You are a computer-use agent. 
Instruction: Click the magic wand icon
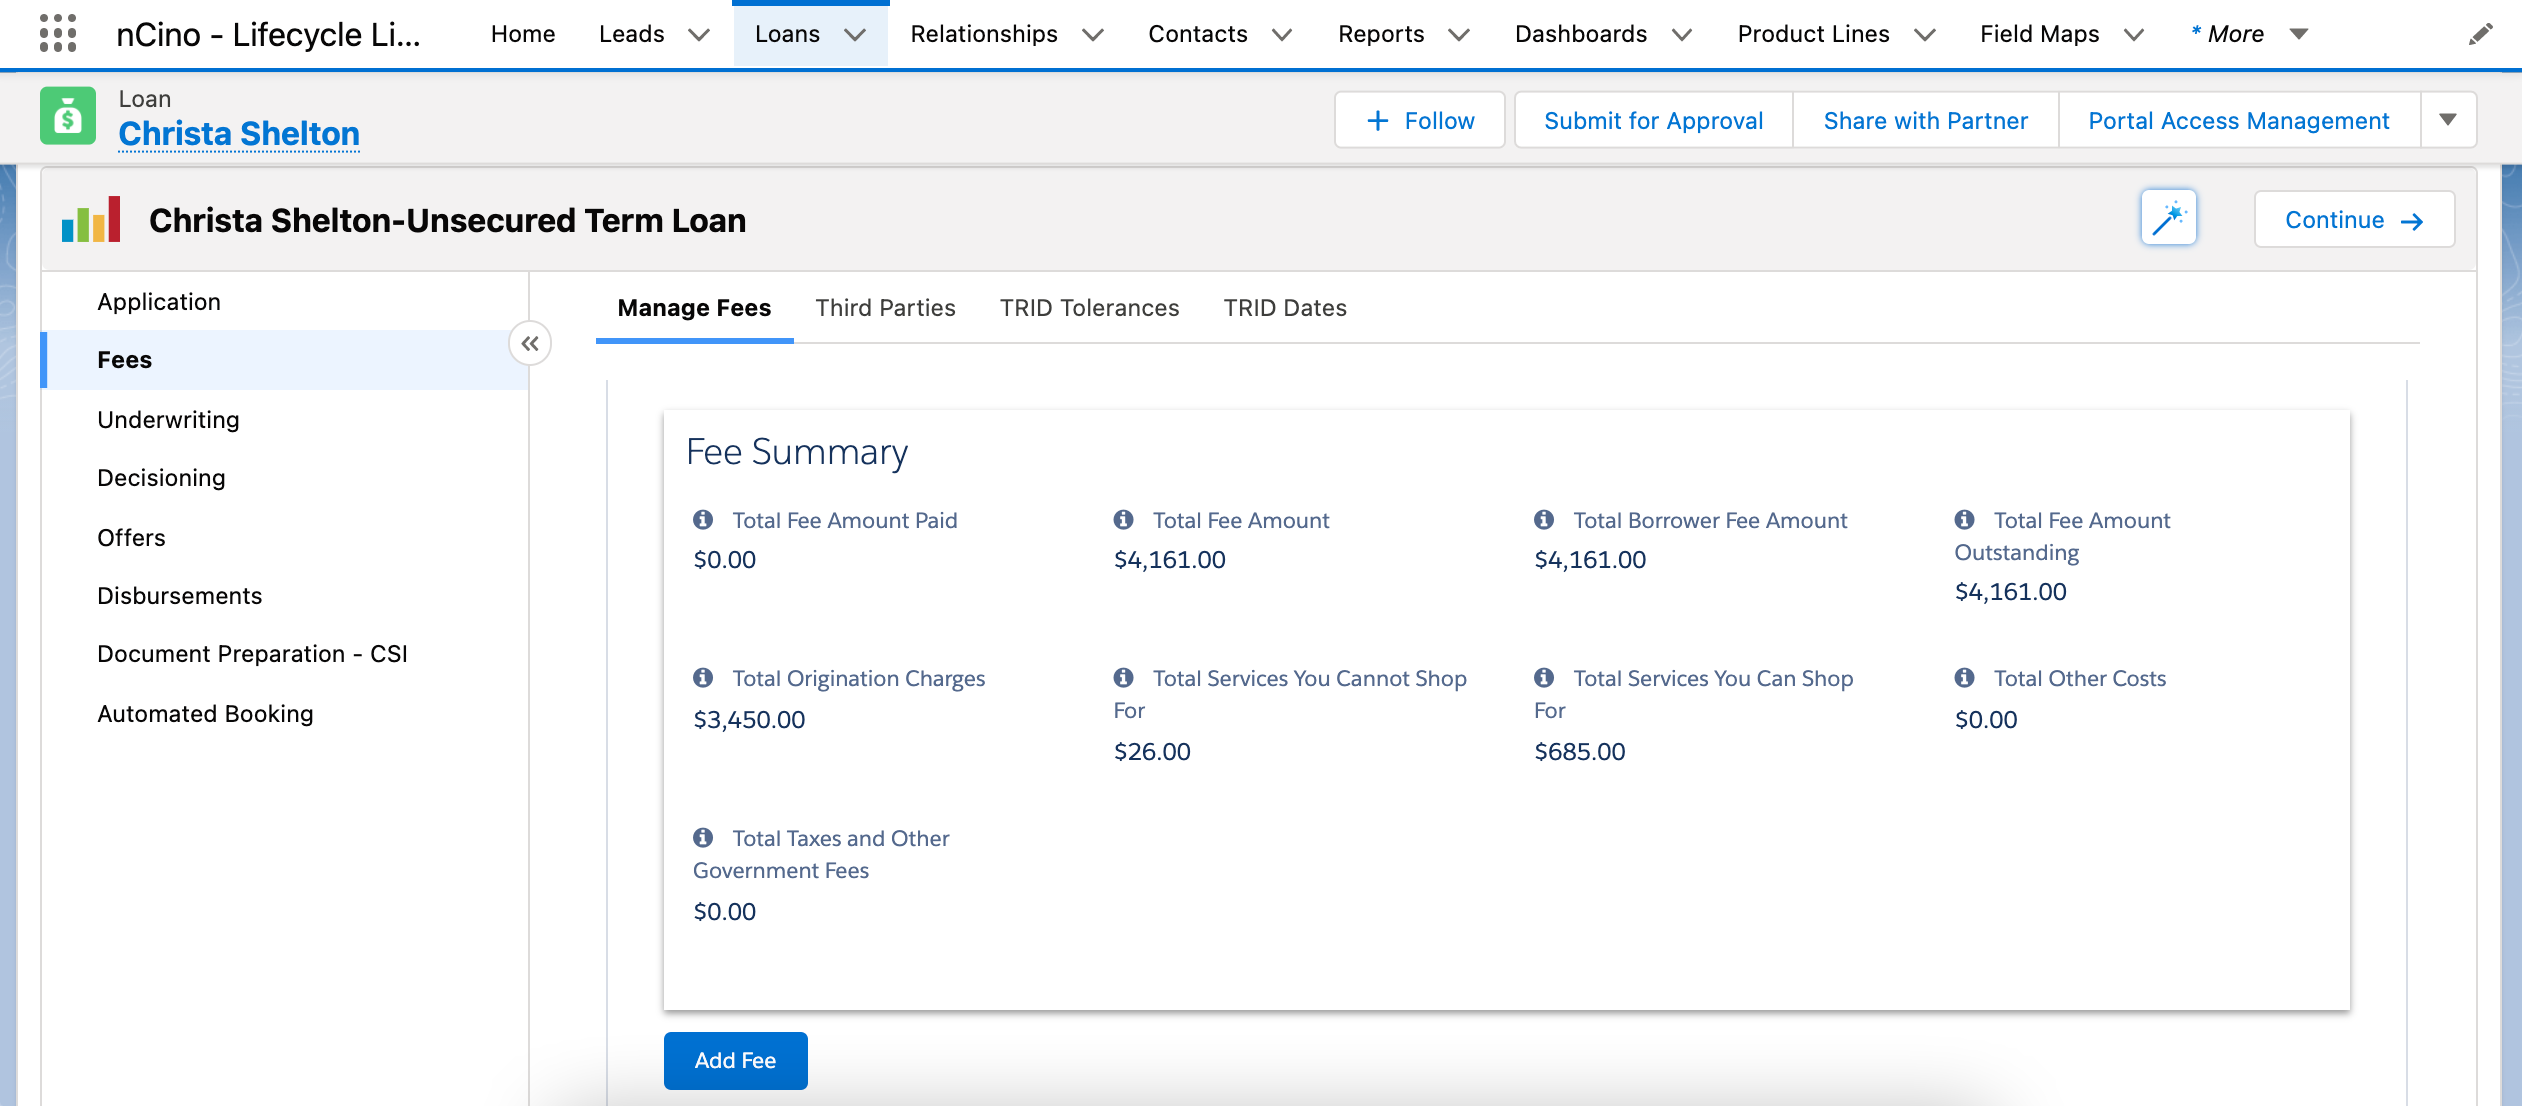click(2168, 218)
